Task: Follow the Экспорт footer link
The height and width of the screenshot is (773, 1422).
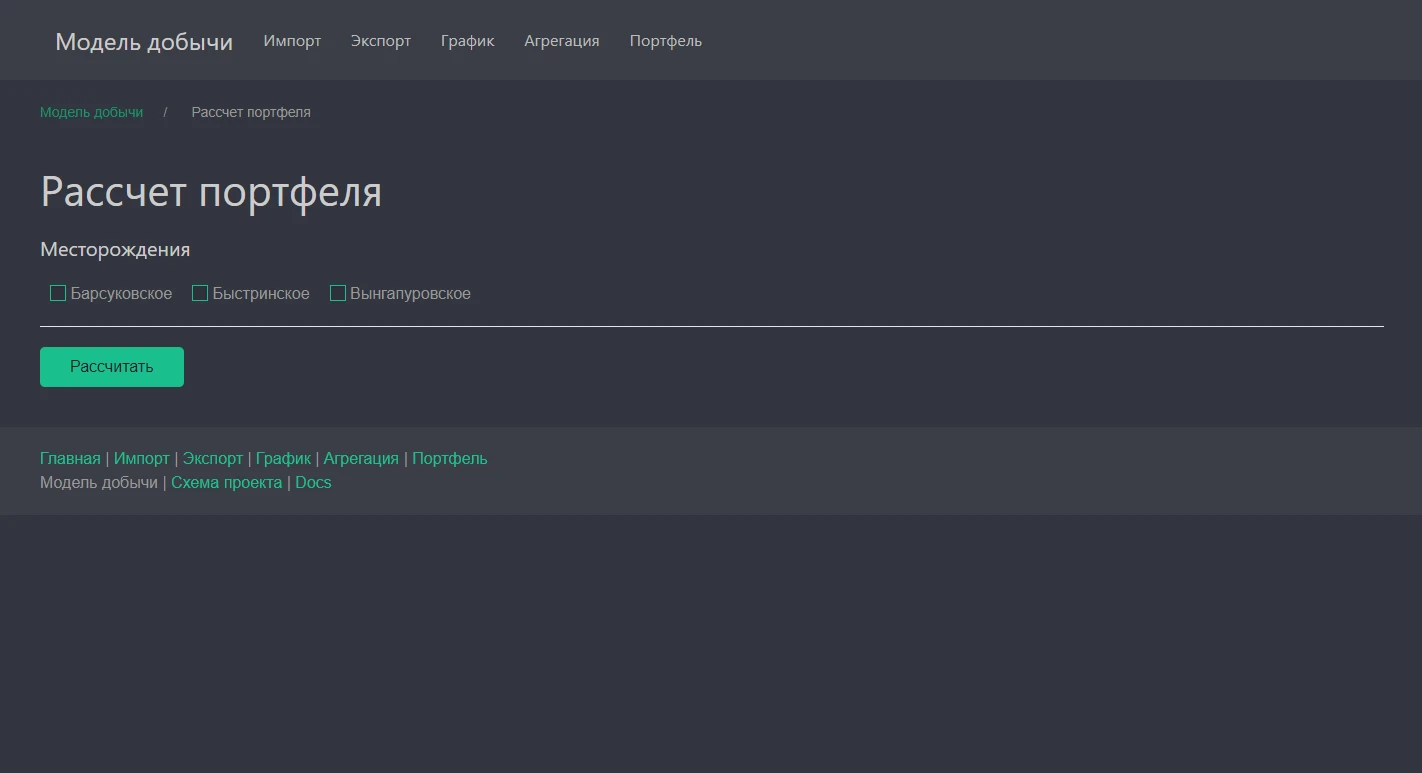Action: pyautogui.click(x=212, y=458)
